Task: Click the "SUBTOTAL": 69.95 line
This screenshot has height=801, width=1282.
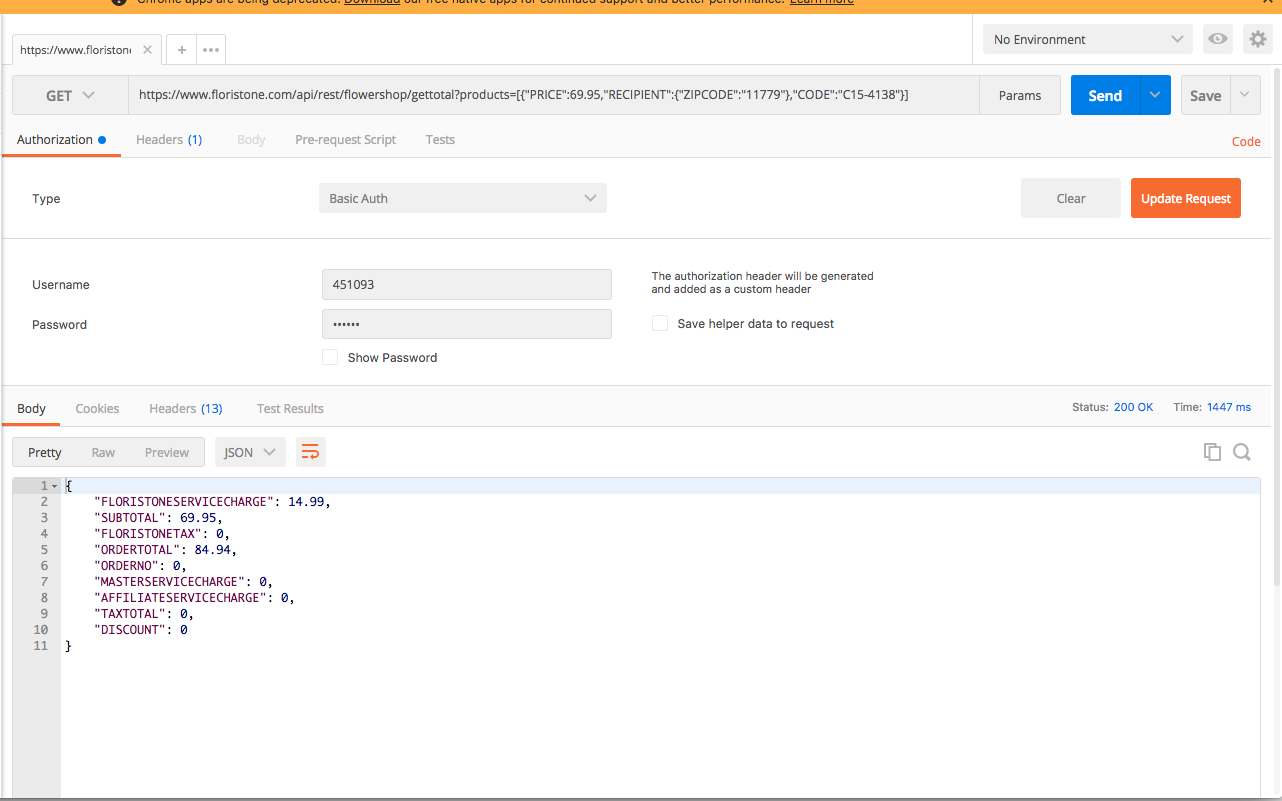Action: [158, 517]
